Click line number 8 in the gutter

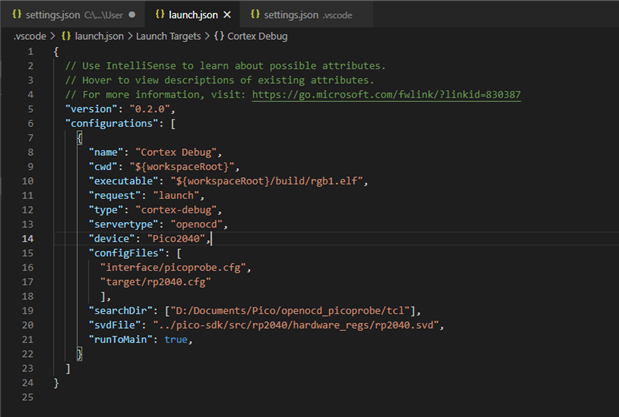click(x=31, y=152)
